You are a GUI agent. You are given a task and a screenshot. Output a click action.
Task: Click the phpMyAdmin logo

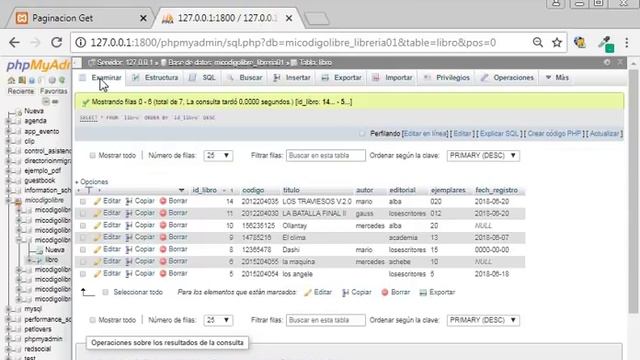(38, 65)
